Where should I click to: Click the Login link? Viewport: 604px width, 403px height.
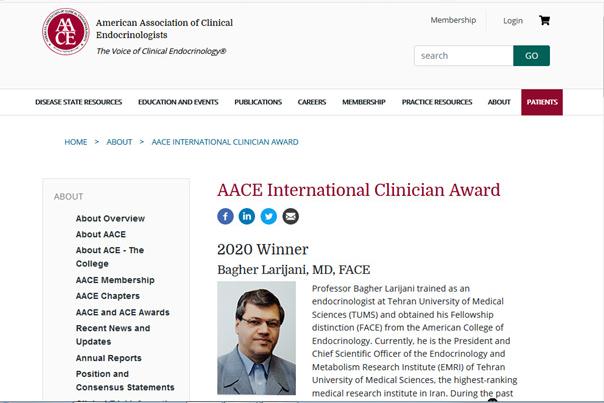(x=513, y=21)
